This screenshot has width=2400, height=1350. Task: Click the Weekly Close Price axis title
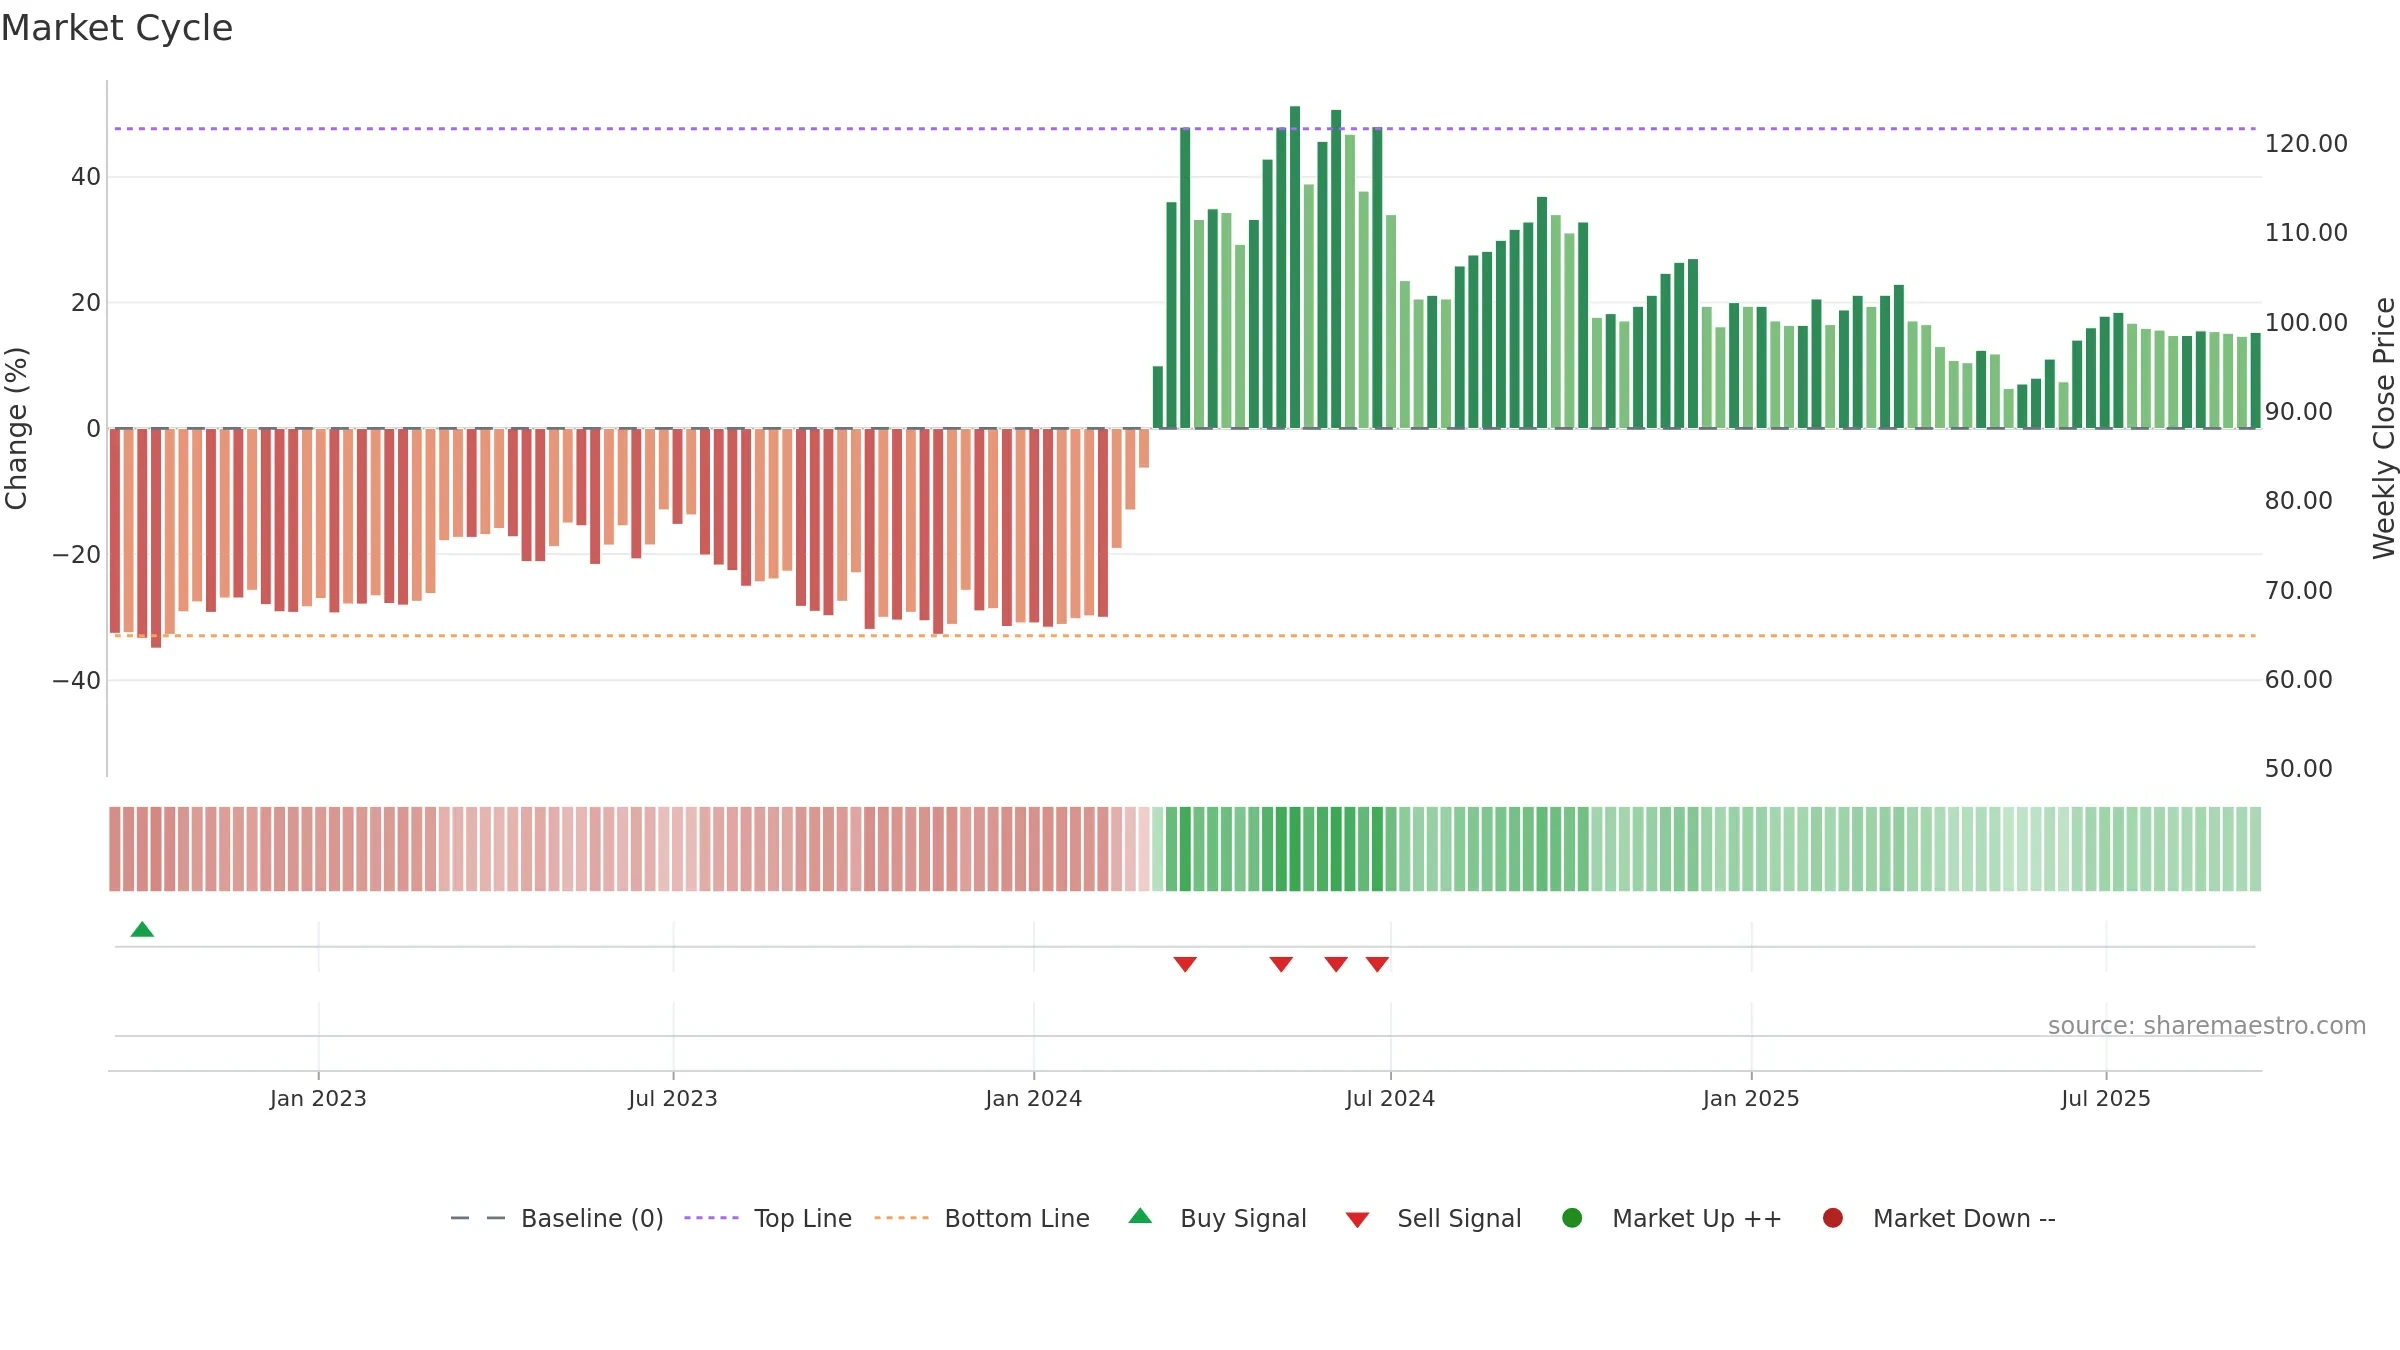point(2384,428)
